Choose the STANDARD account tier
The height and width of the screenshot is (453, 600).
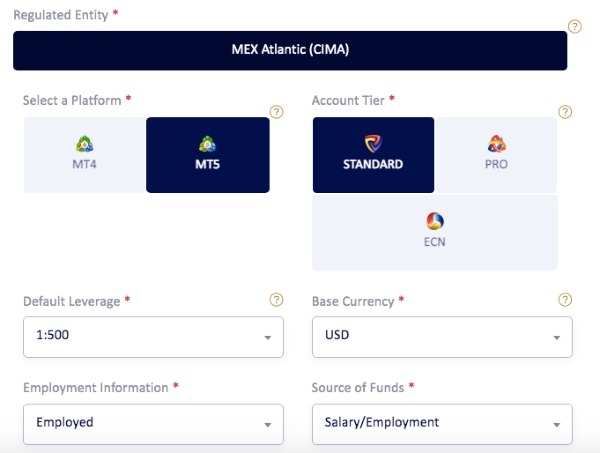(x=373, y=155)
